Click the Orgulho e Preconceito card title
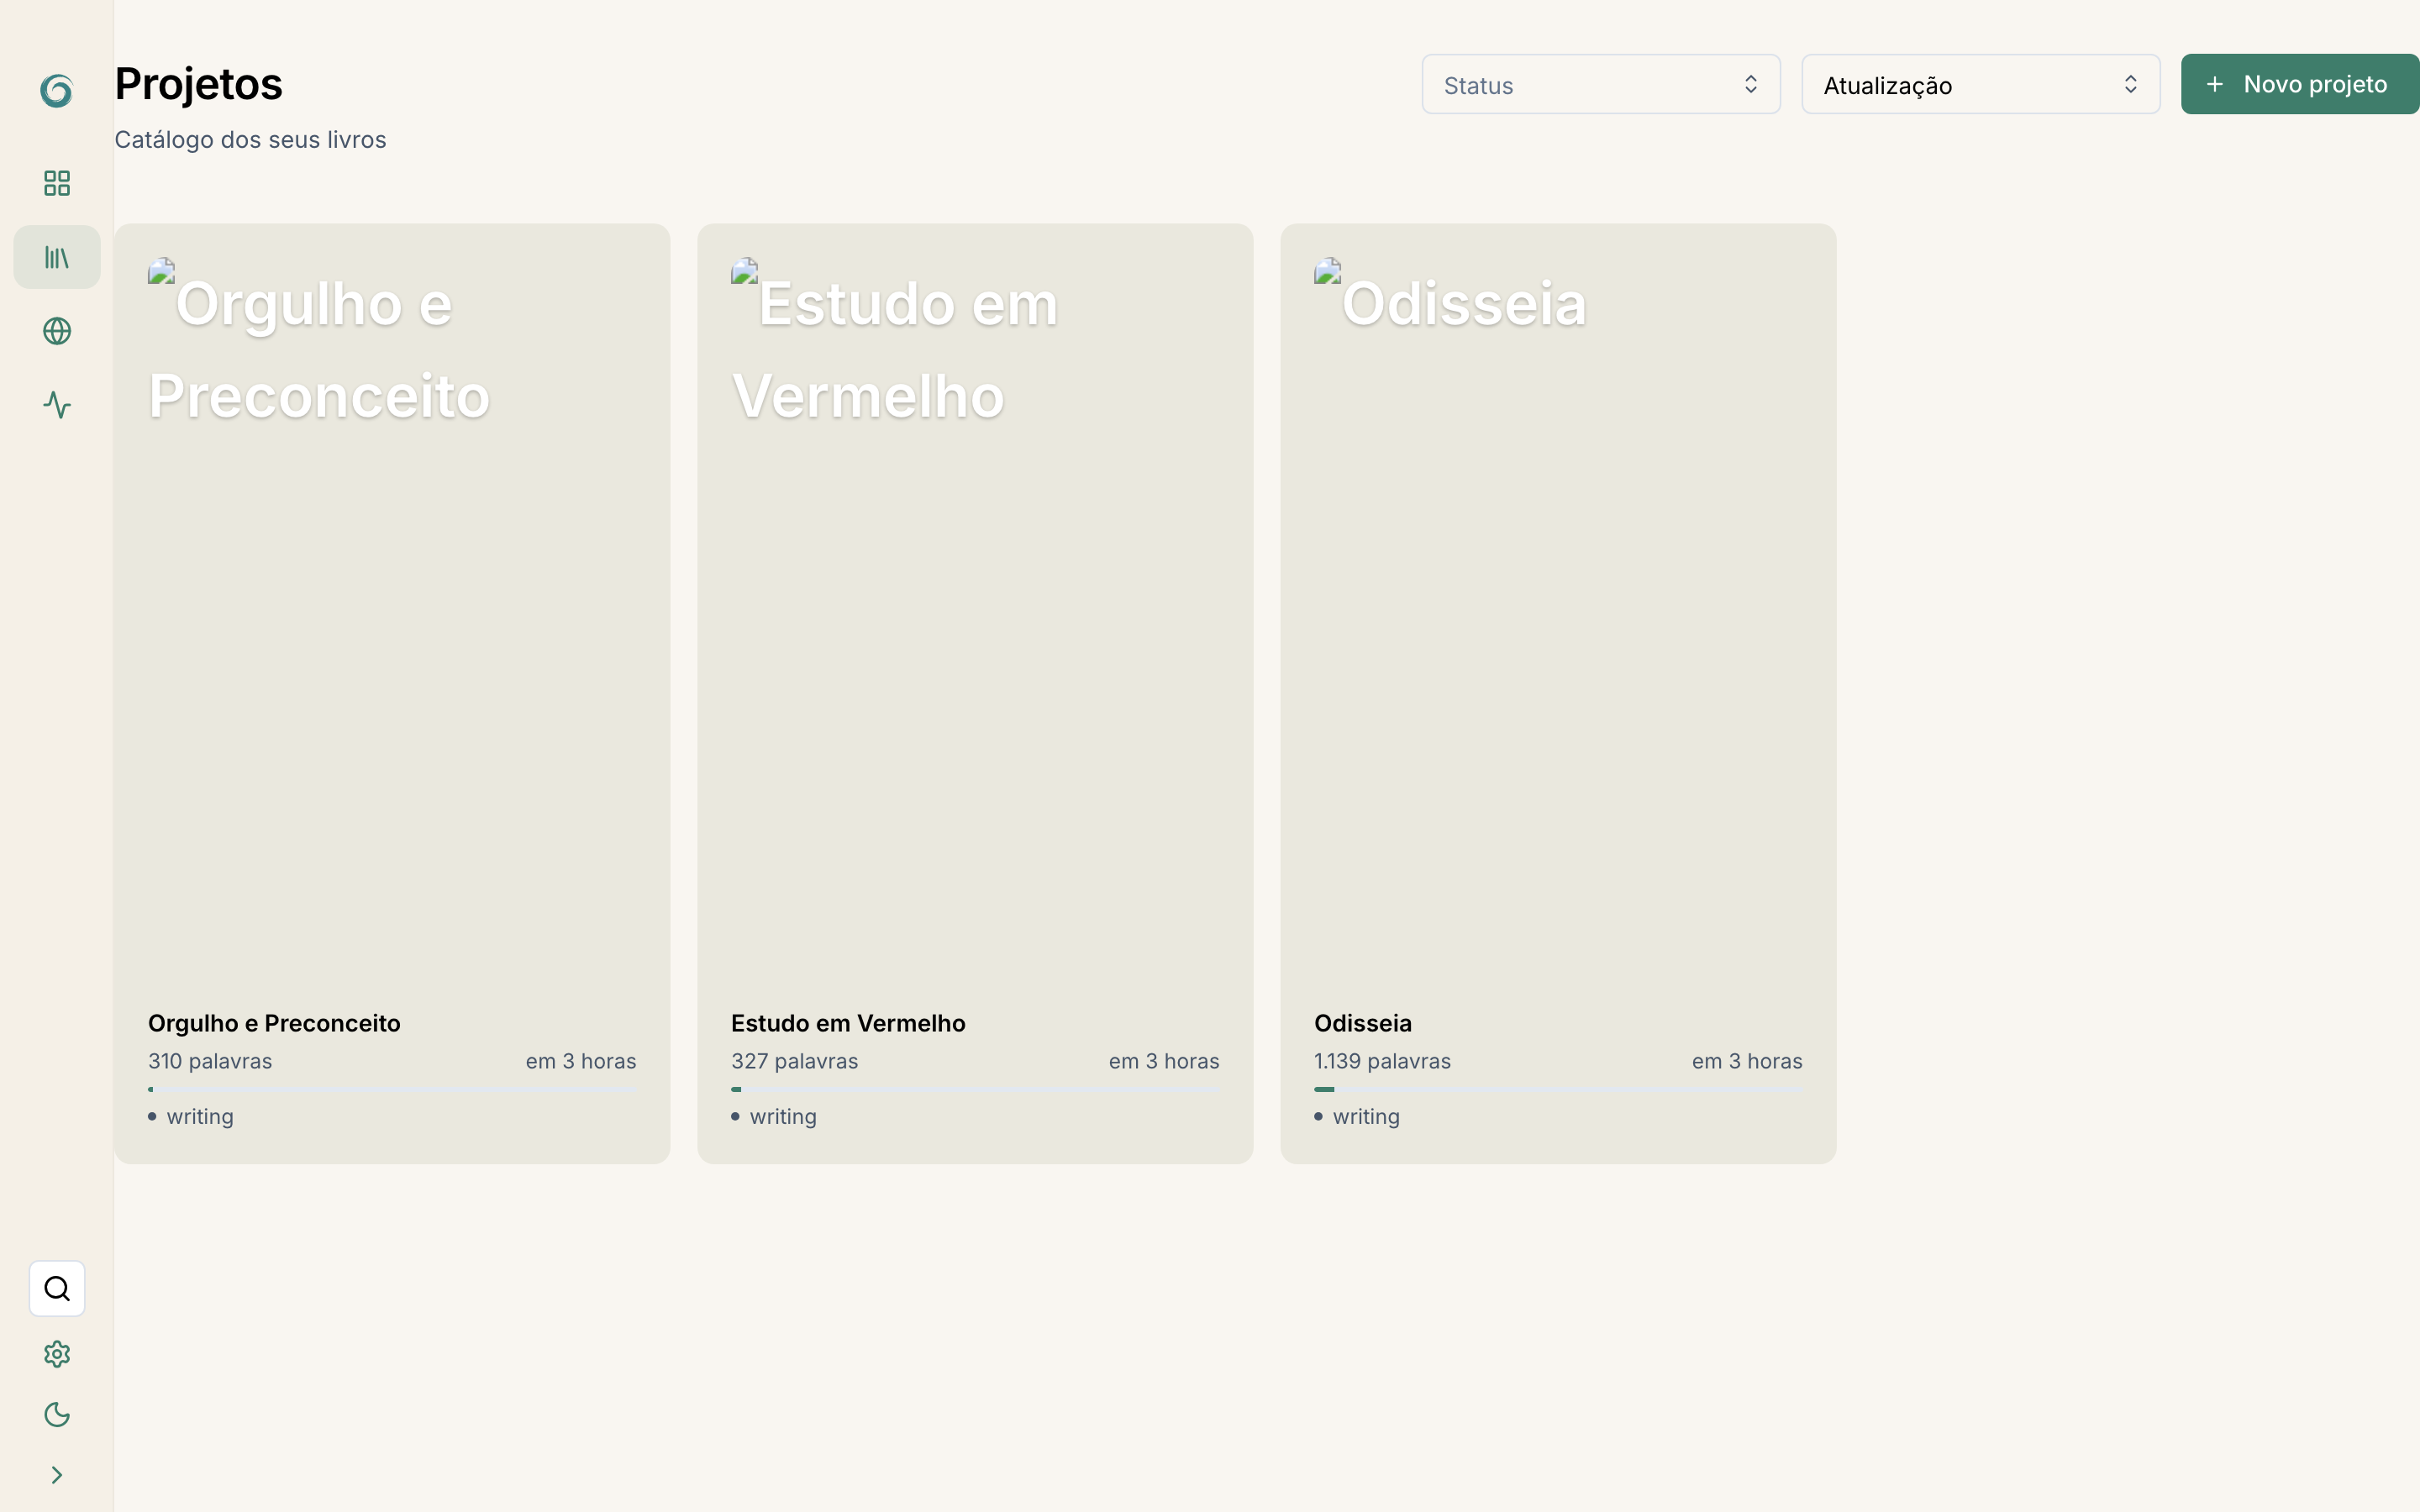 click(x=274, y=1023)
